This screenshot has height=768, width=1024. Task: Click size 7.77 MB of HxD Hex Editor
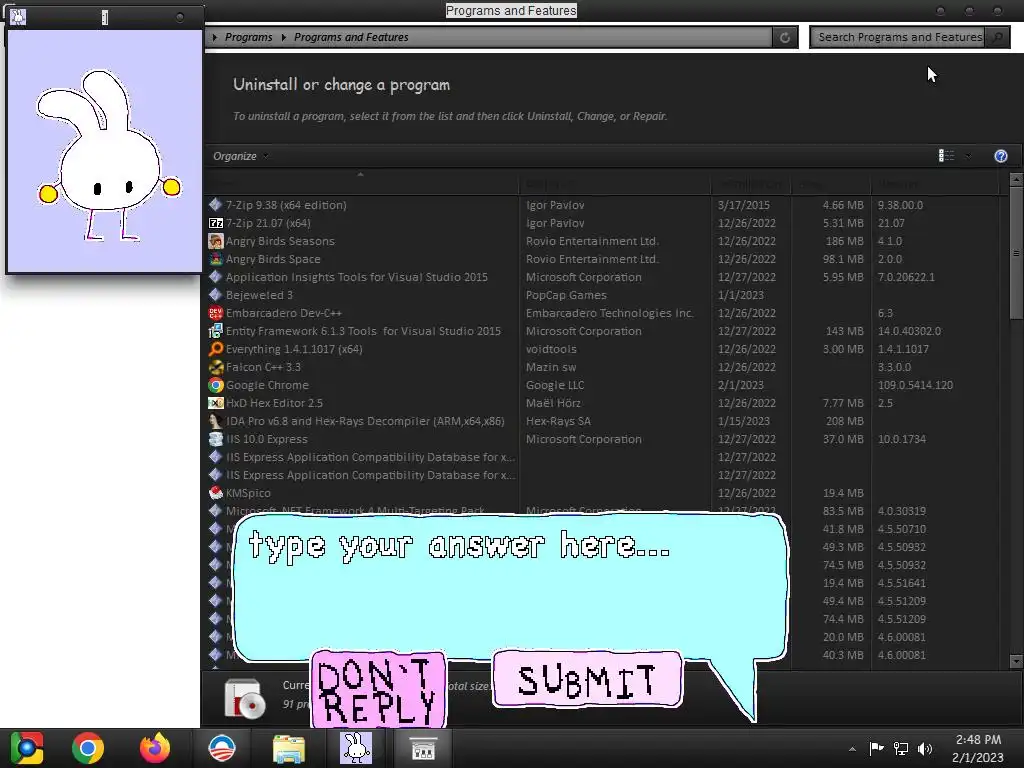[843, 403]
